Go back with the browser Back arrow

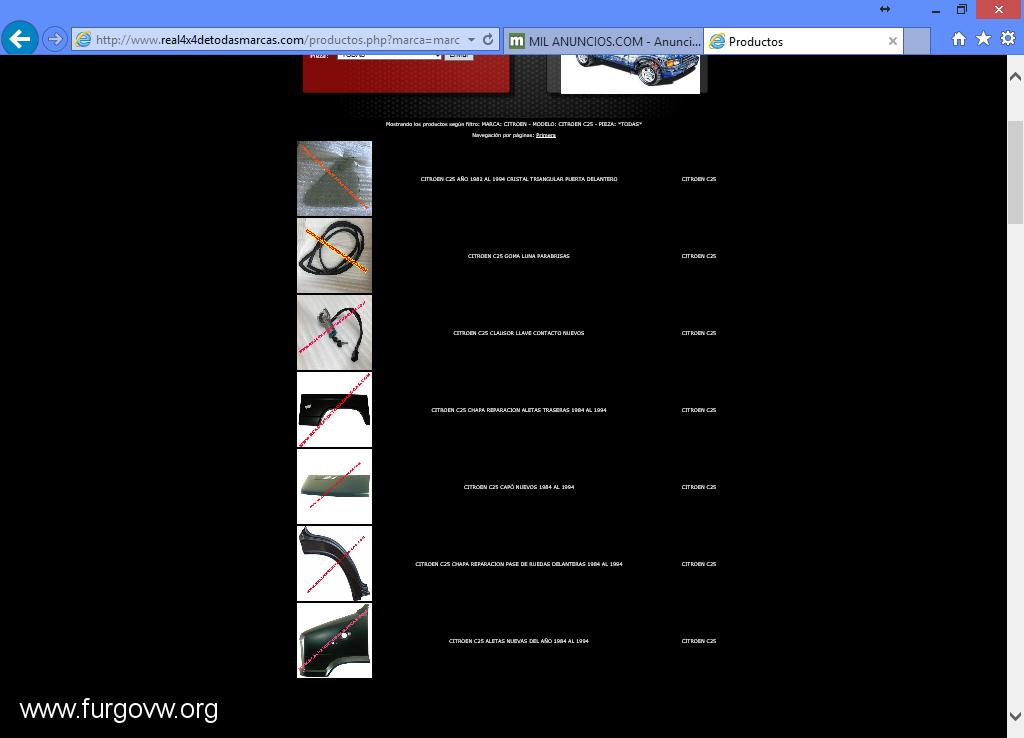pyautogui.click(x=20, y=39)
